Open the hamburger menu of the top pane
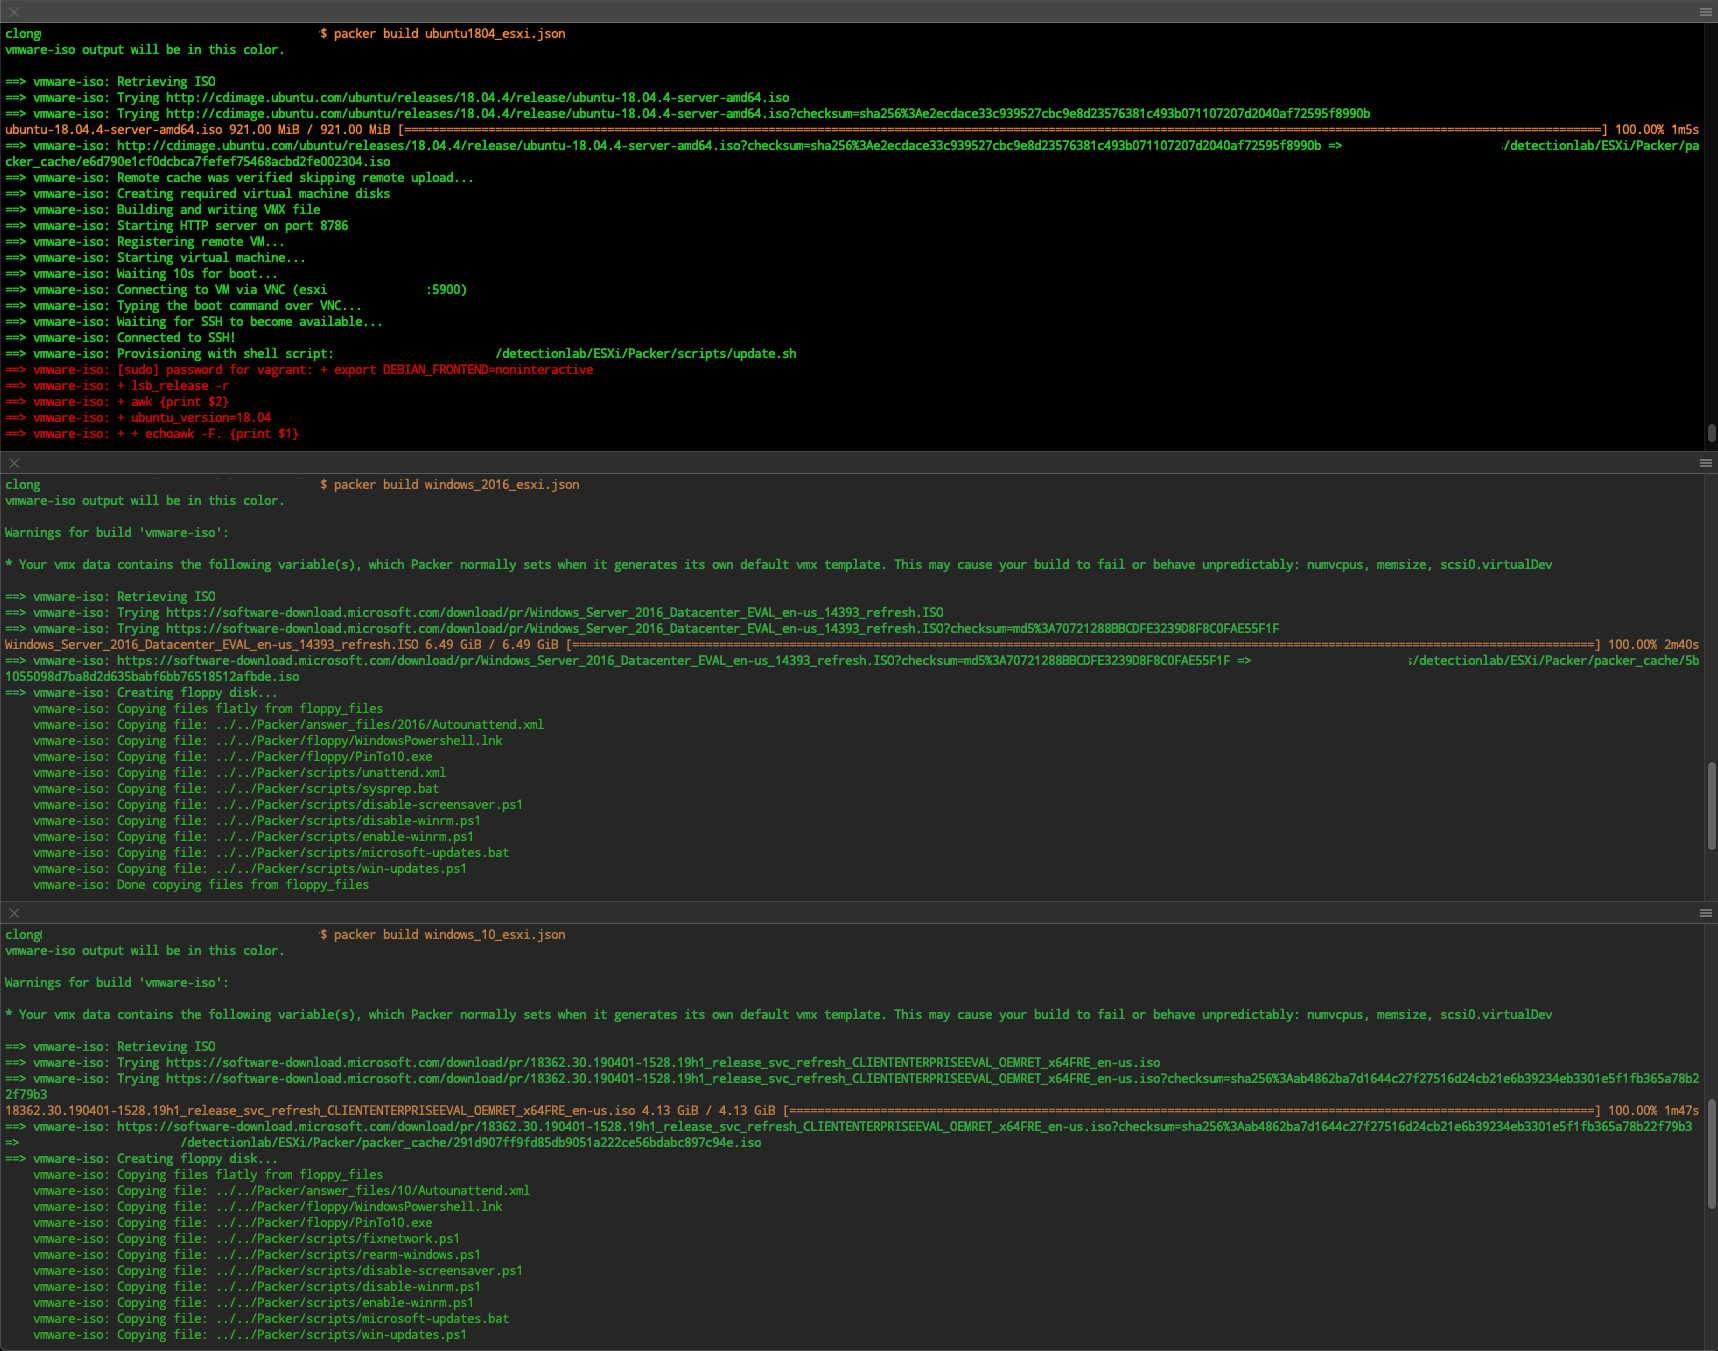 tap(1705, 12)
